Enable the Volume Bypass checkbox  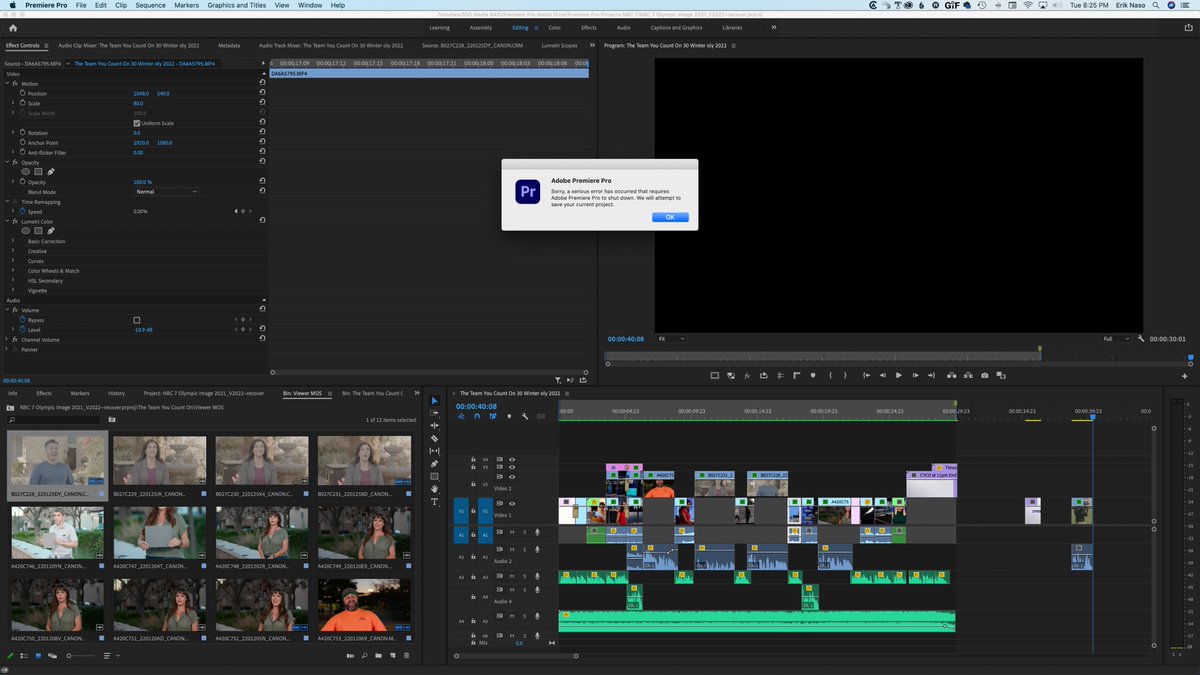pos(137,320)
